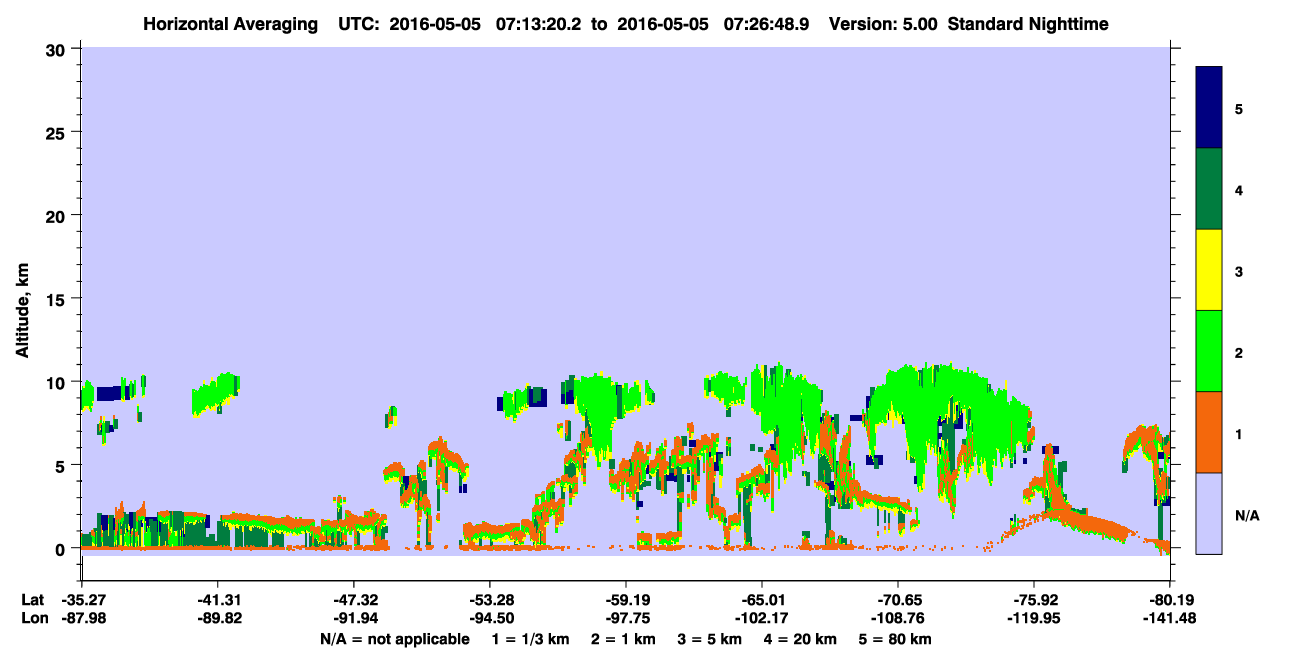Click the orange color bar segment 1
Viewport: 1300px width, 667px height.
coord(1209,432)
